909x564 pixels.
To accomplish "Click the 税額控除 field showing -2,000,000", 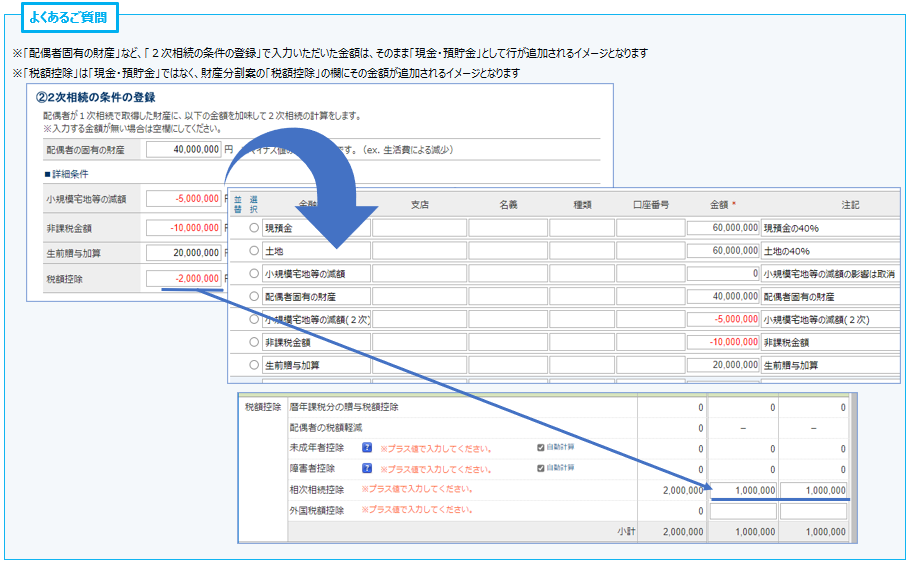I will coord(184,279).
